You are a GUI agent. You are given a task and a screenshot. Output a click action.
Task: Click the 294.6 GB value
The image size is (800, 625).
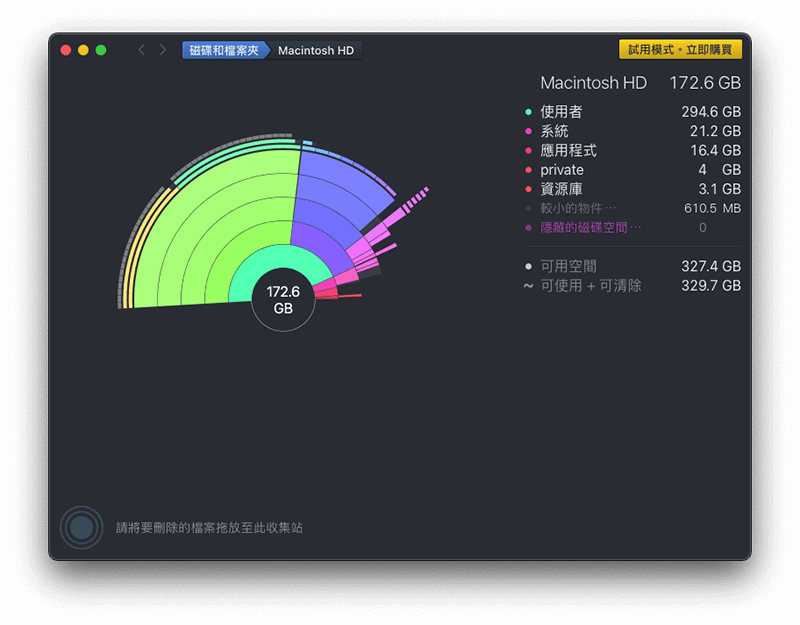click(711, 112)
